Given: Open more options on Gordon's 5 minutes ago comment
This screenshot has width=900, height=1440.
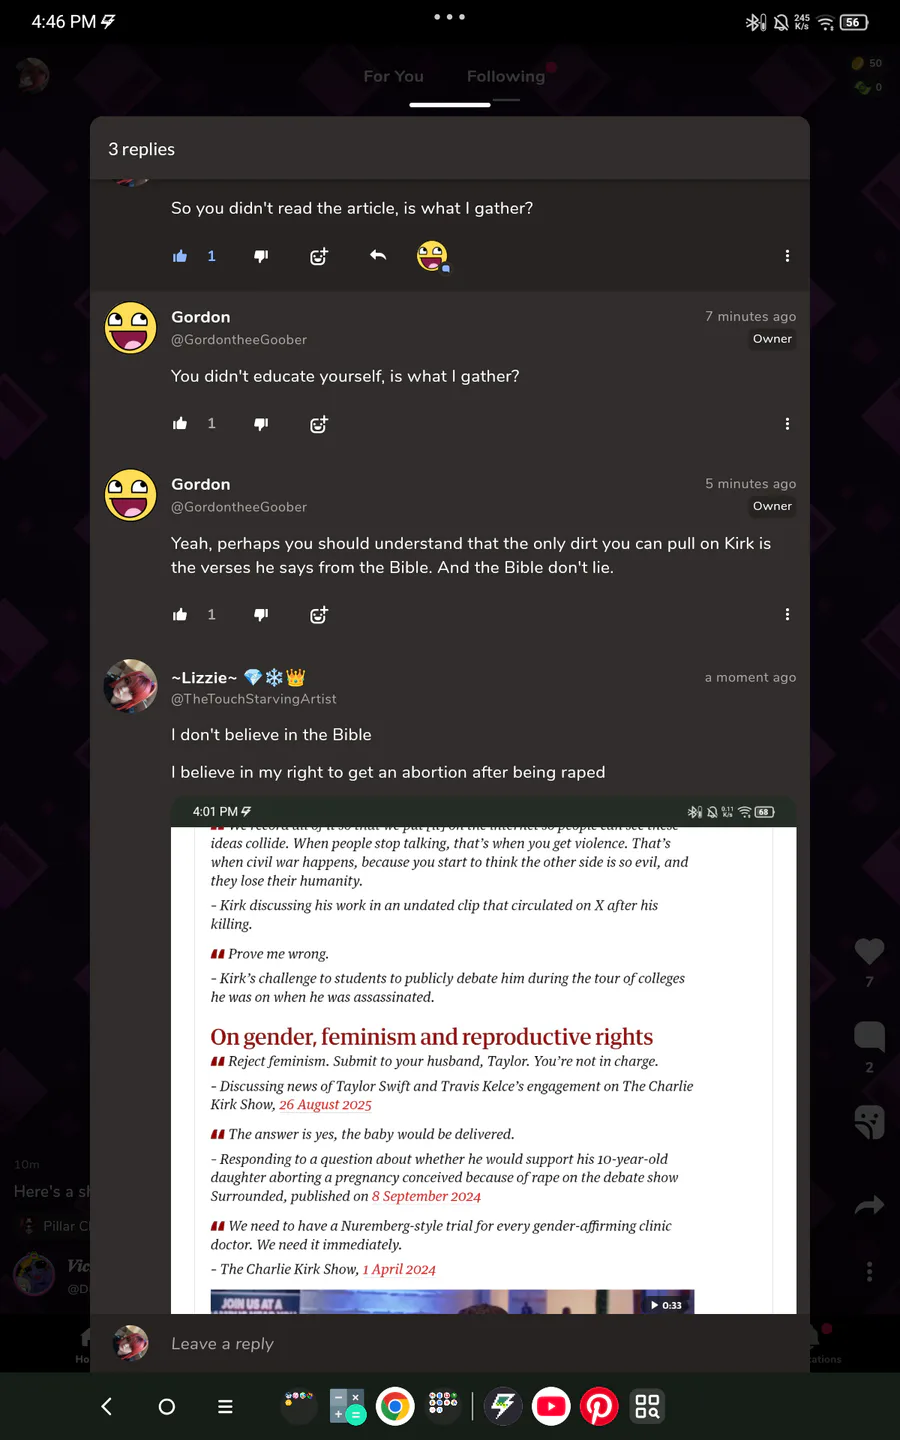Looking at the screenshot, I should tap(787, 614).
